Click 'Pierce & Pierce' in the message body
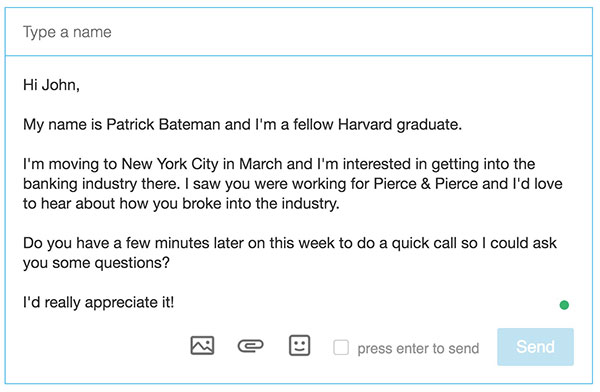 click(426, 184)
